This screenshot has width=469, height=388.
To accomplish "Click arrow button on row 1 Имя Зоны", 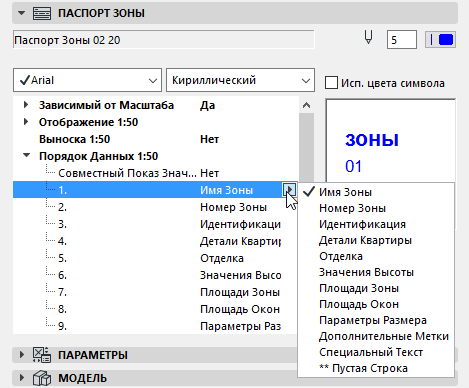I will pyautogui.click(x=289, y=190).
